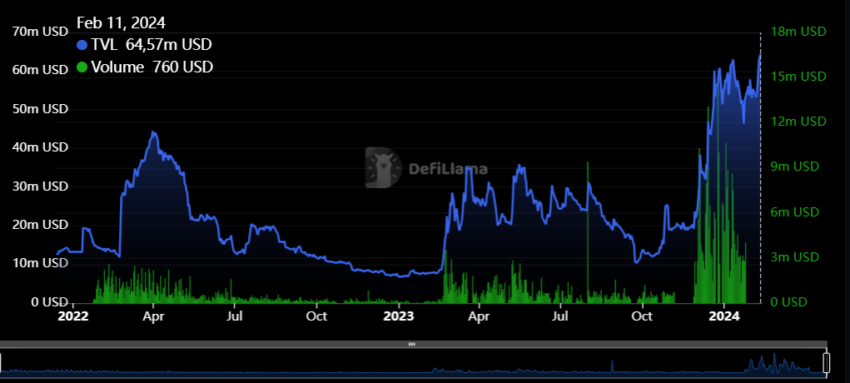850x383 pixels.
Task: Click the right handle of the range slider
Action: (x=826, y=363)
